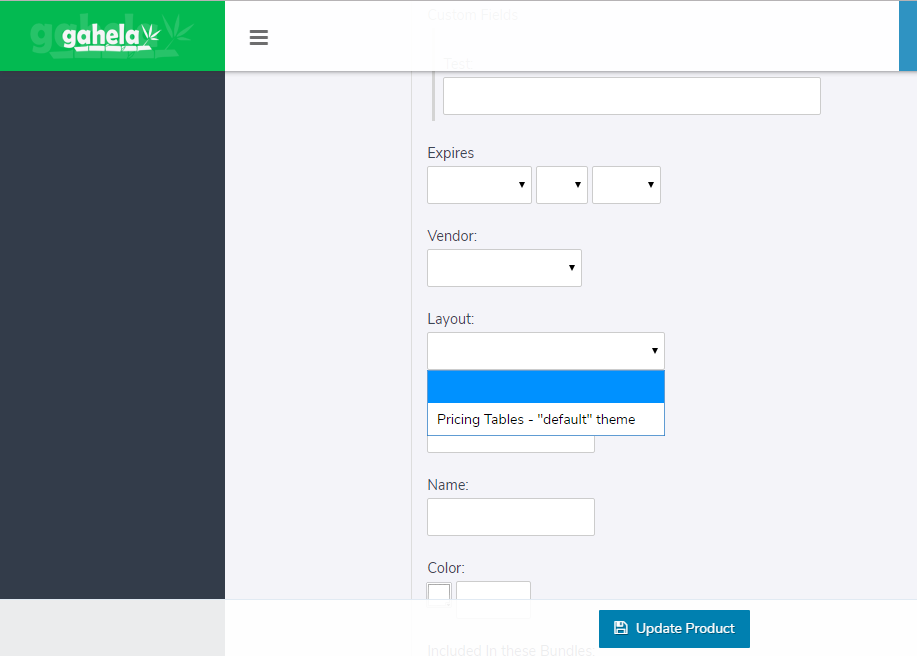Click the Update Product button
Screen dimensions: 917x656
point(674,629)
